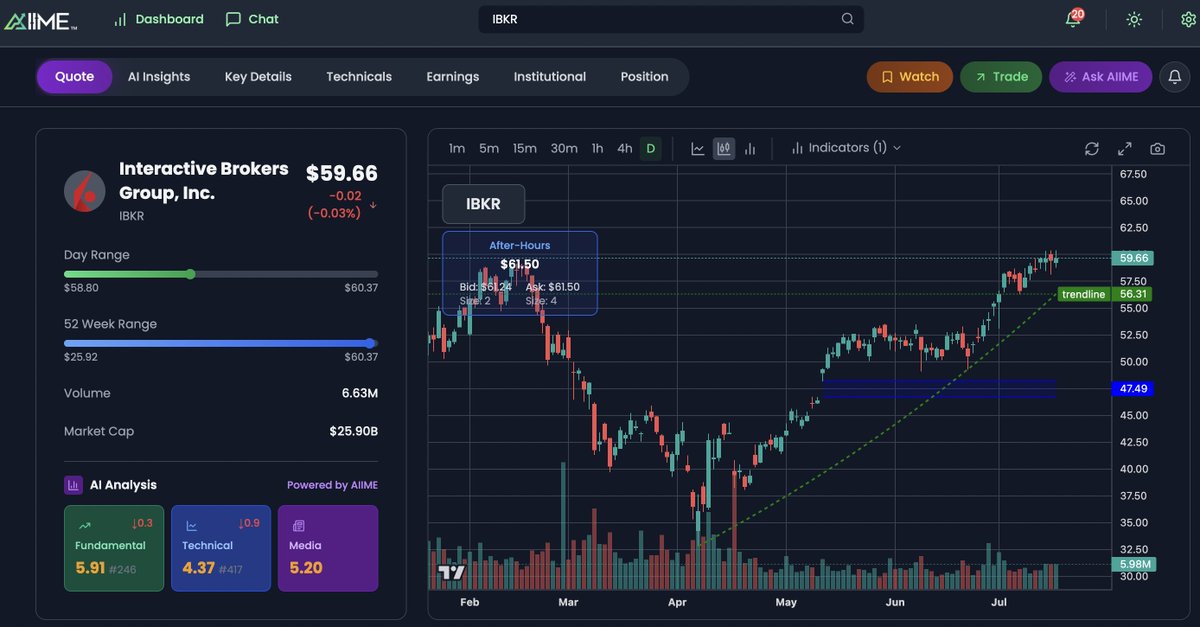Open the Chat page
The width and height of the screenshot is (1200, 627).
(252, 19)
